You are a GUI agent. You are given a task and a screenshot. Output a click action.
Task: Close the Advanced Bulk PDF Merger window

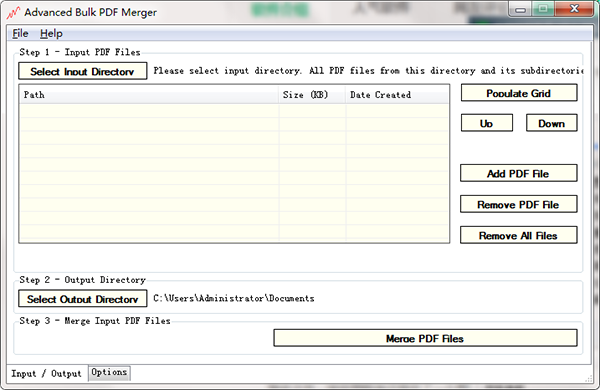pyautogui.click(x=574, y=9)
